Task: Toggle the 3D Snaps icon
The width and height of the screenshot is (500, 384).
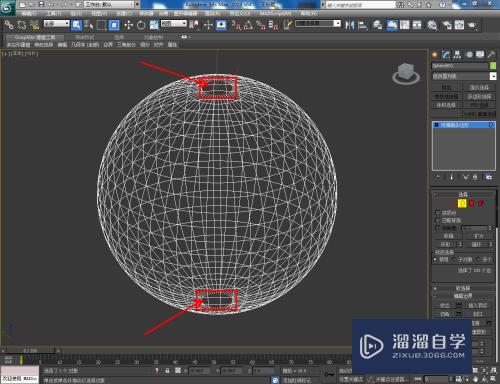Action: [x=236, y=25]
